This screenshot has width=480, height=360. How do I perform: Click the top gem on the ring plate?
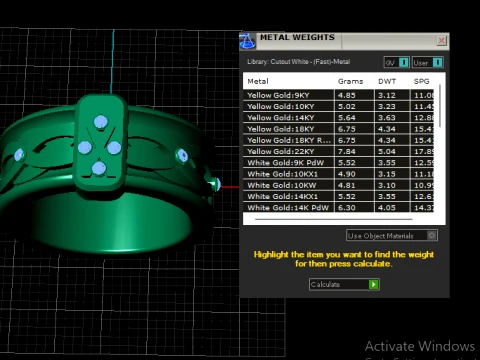click(x=101, y=122)
